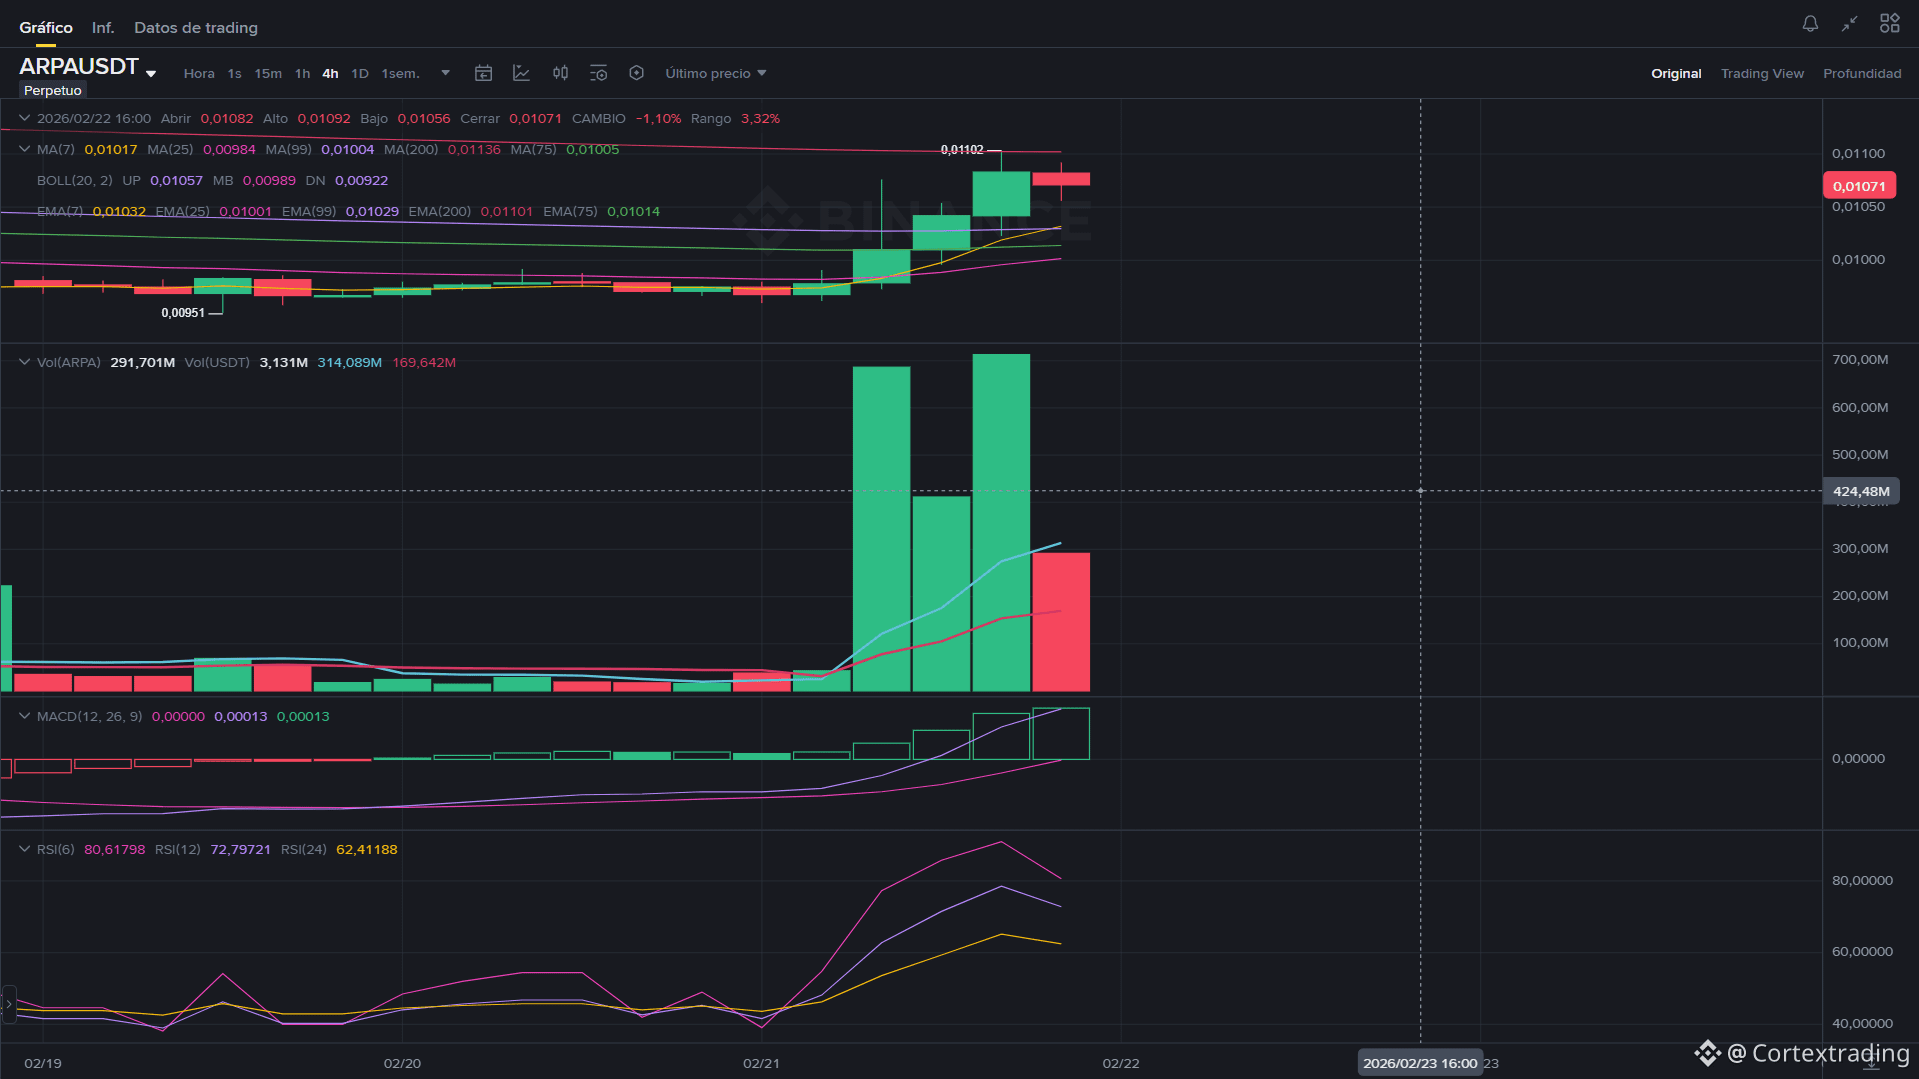Select the 1h interval
Image resolution: width=1919 pixels, height=1079 pixels.
point(302,73)
